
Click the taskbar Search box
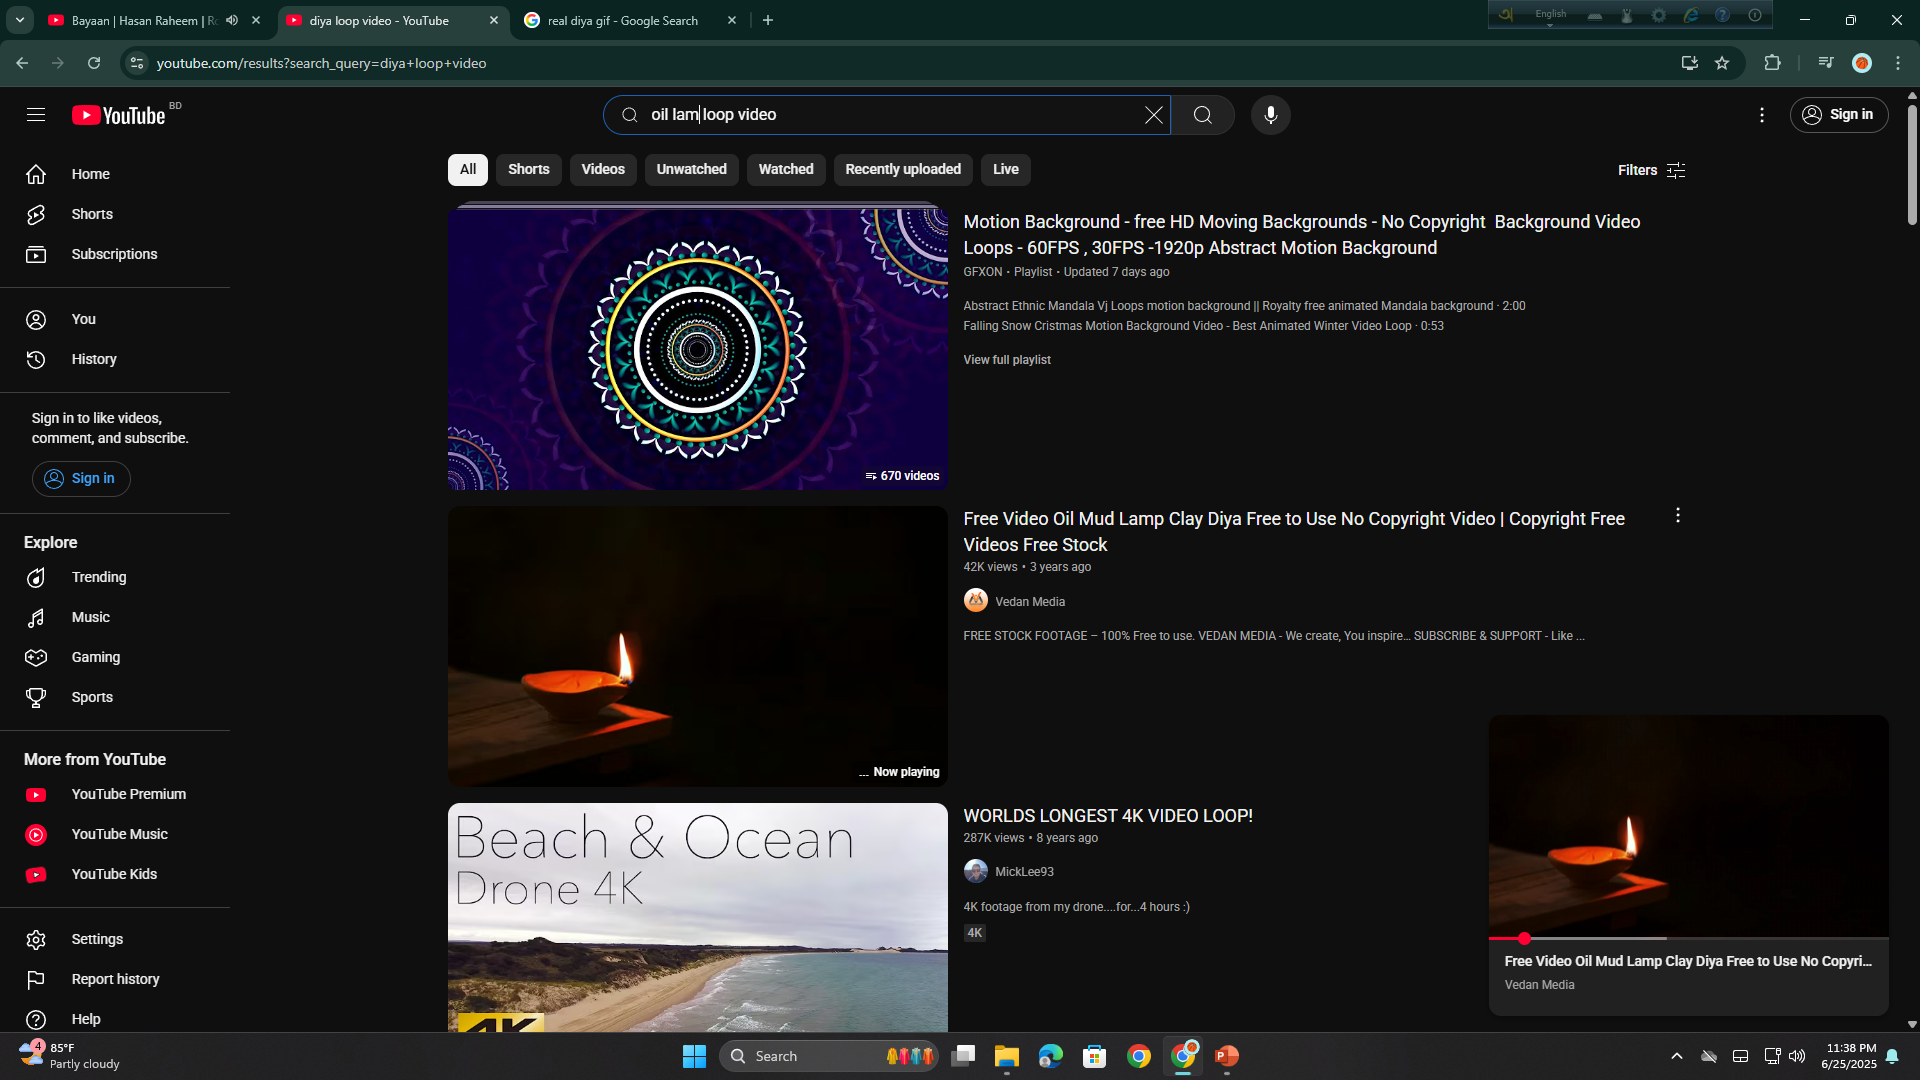tap(828, 1056)
